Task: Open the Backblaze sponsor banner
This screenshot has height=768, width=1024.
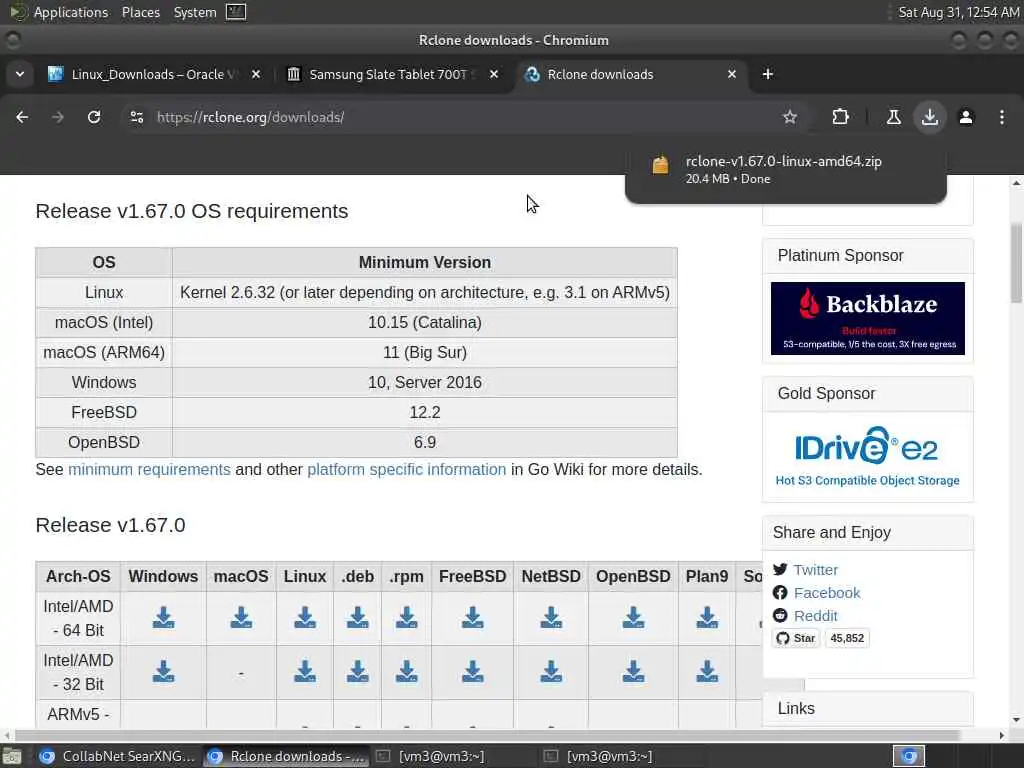Action: click(x=867, y=319)
